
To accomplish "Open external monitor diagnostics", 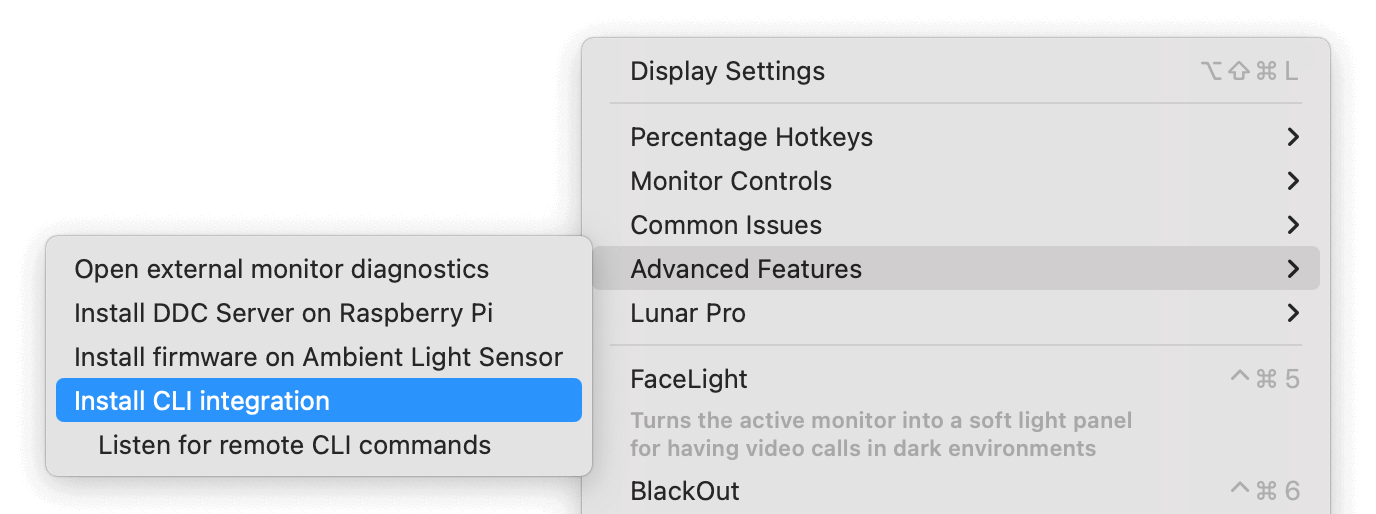I will 319,269.
